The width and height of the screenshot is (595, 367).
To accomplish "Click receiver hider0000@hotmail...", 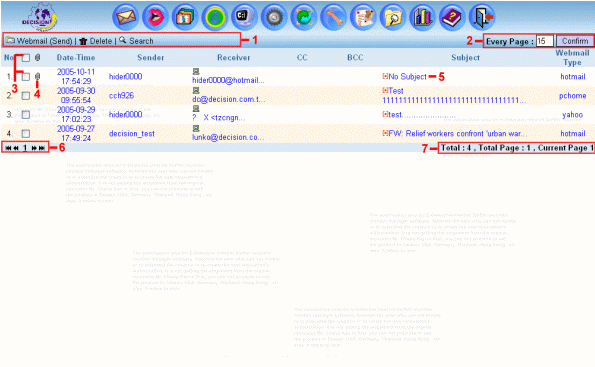I will pyautogui.click(x=228, y=80).
